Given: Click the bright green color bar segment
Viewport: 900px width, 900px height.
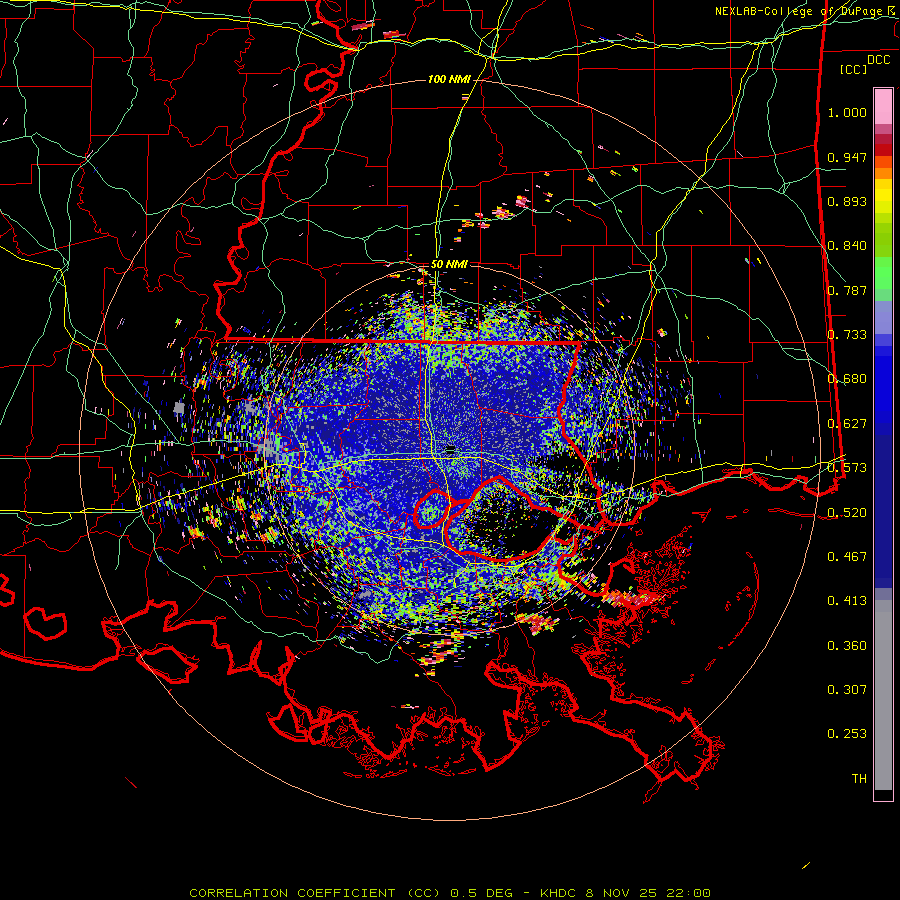Looking at the screenshot, I should coord(883,272).
